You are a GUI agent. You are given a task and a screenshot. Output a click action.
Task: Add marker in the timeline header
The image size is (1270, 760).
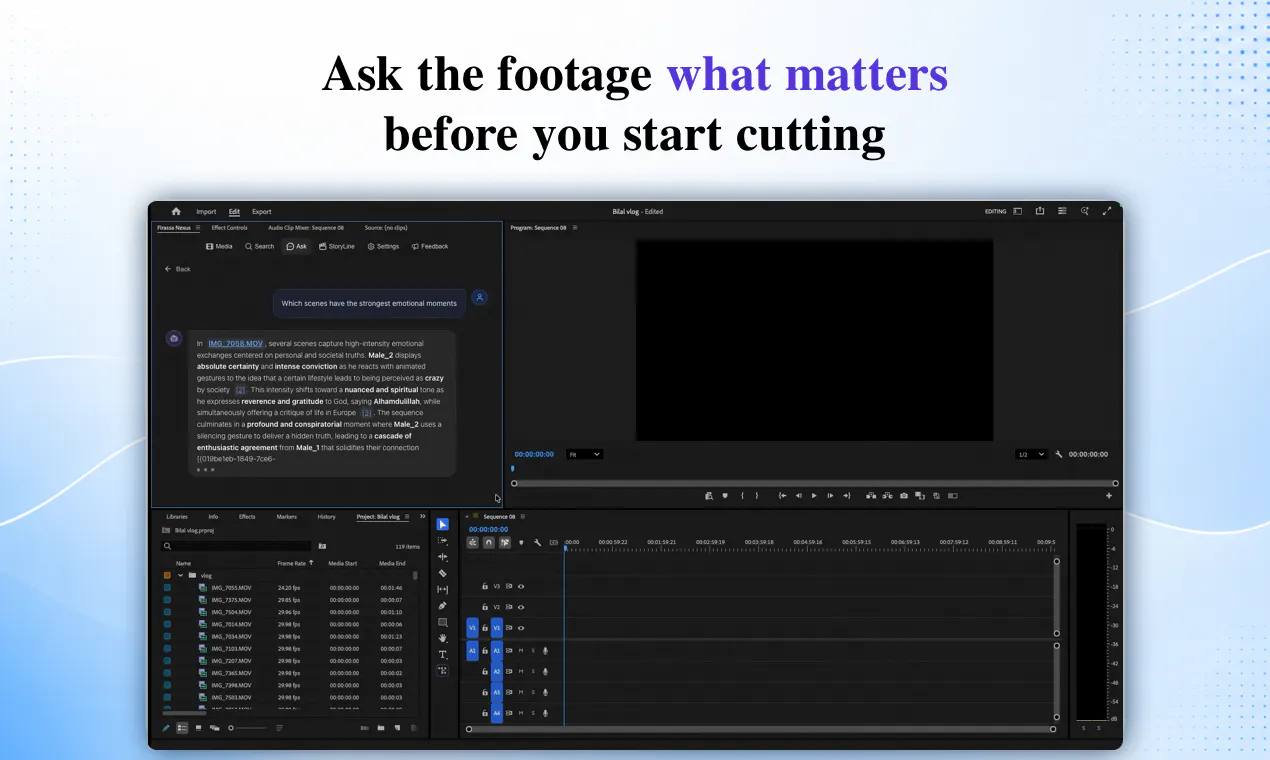(x=521, y=543)
